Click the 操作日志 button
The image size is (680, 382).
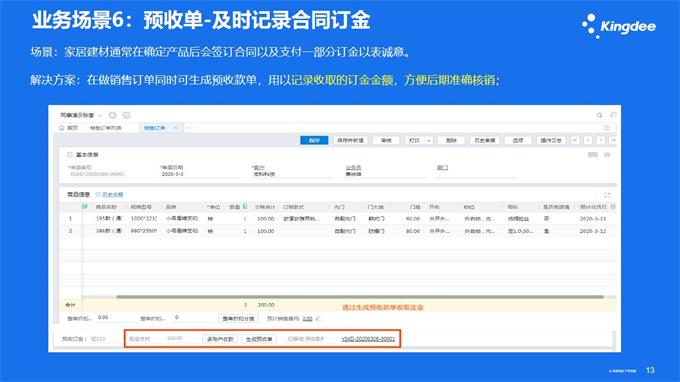(551, 140)
